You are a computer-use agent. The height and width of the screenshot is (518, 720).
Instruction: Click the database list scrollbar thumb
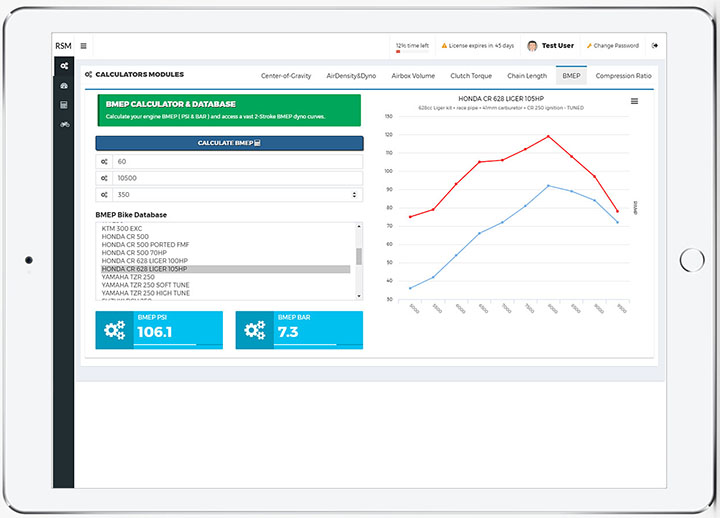coord(359,256)
